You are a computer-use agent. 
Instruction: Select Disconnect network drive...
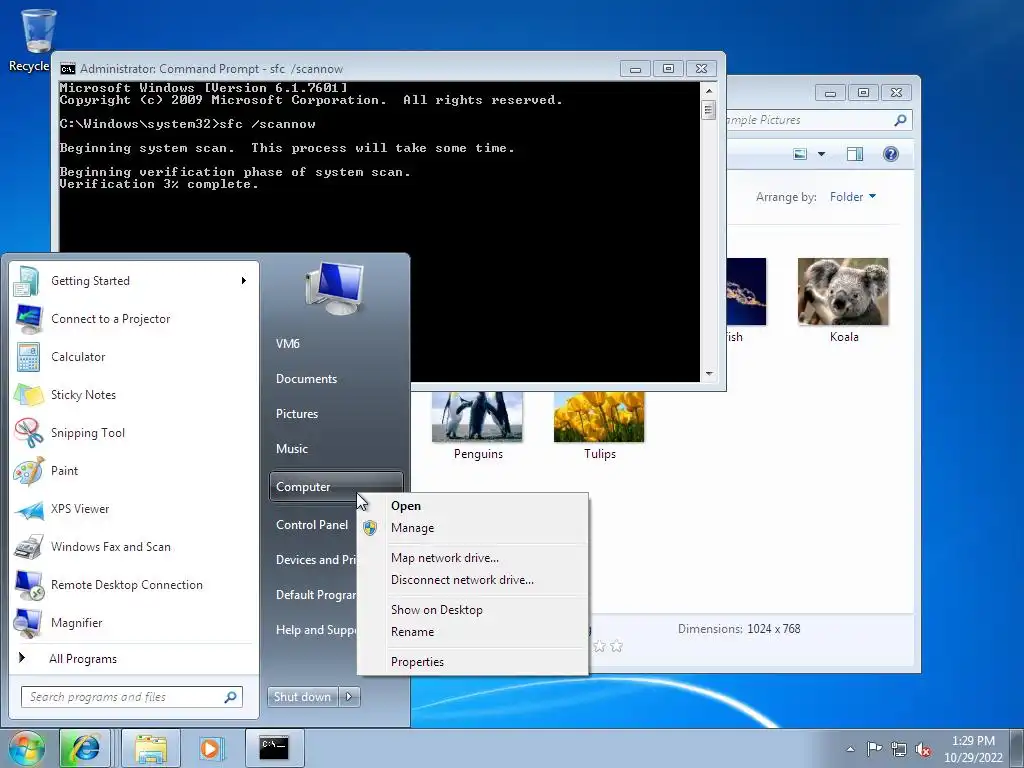(473, 580)
